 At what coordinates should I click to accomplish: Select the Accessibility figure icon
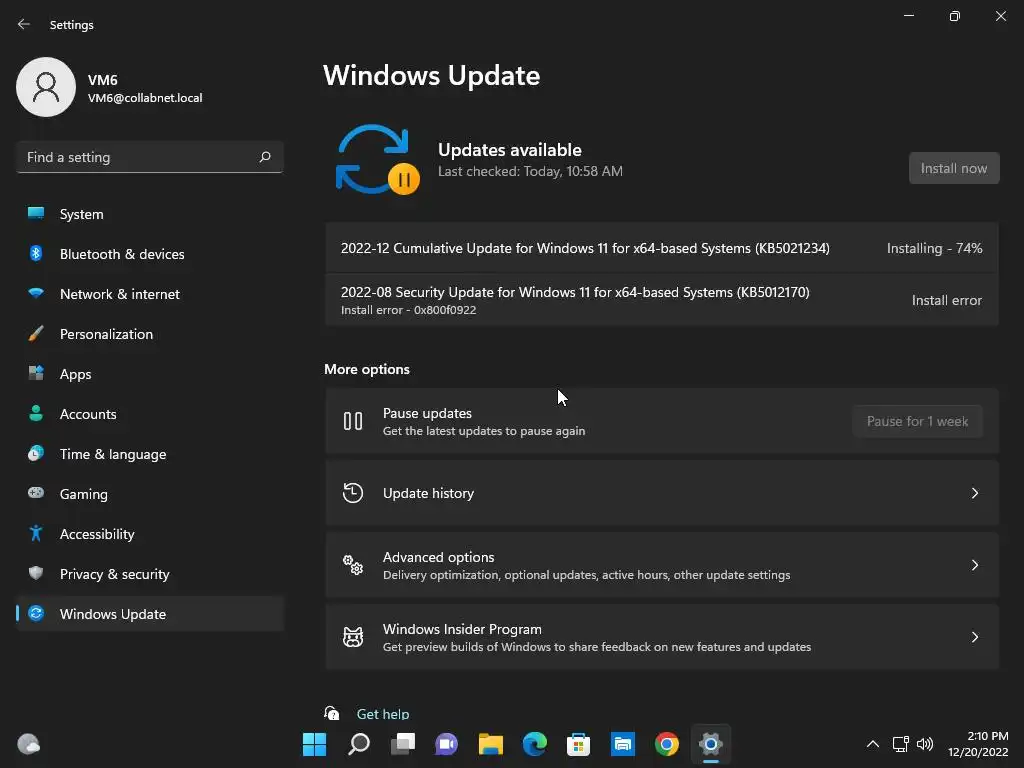(36, 534)
